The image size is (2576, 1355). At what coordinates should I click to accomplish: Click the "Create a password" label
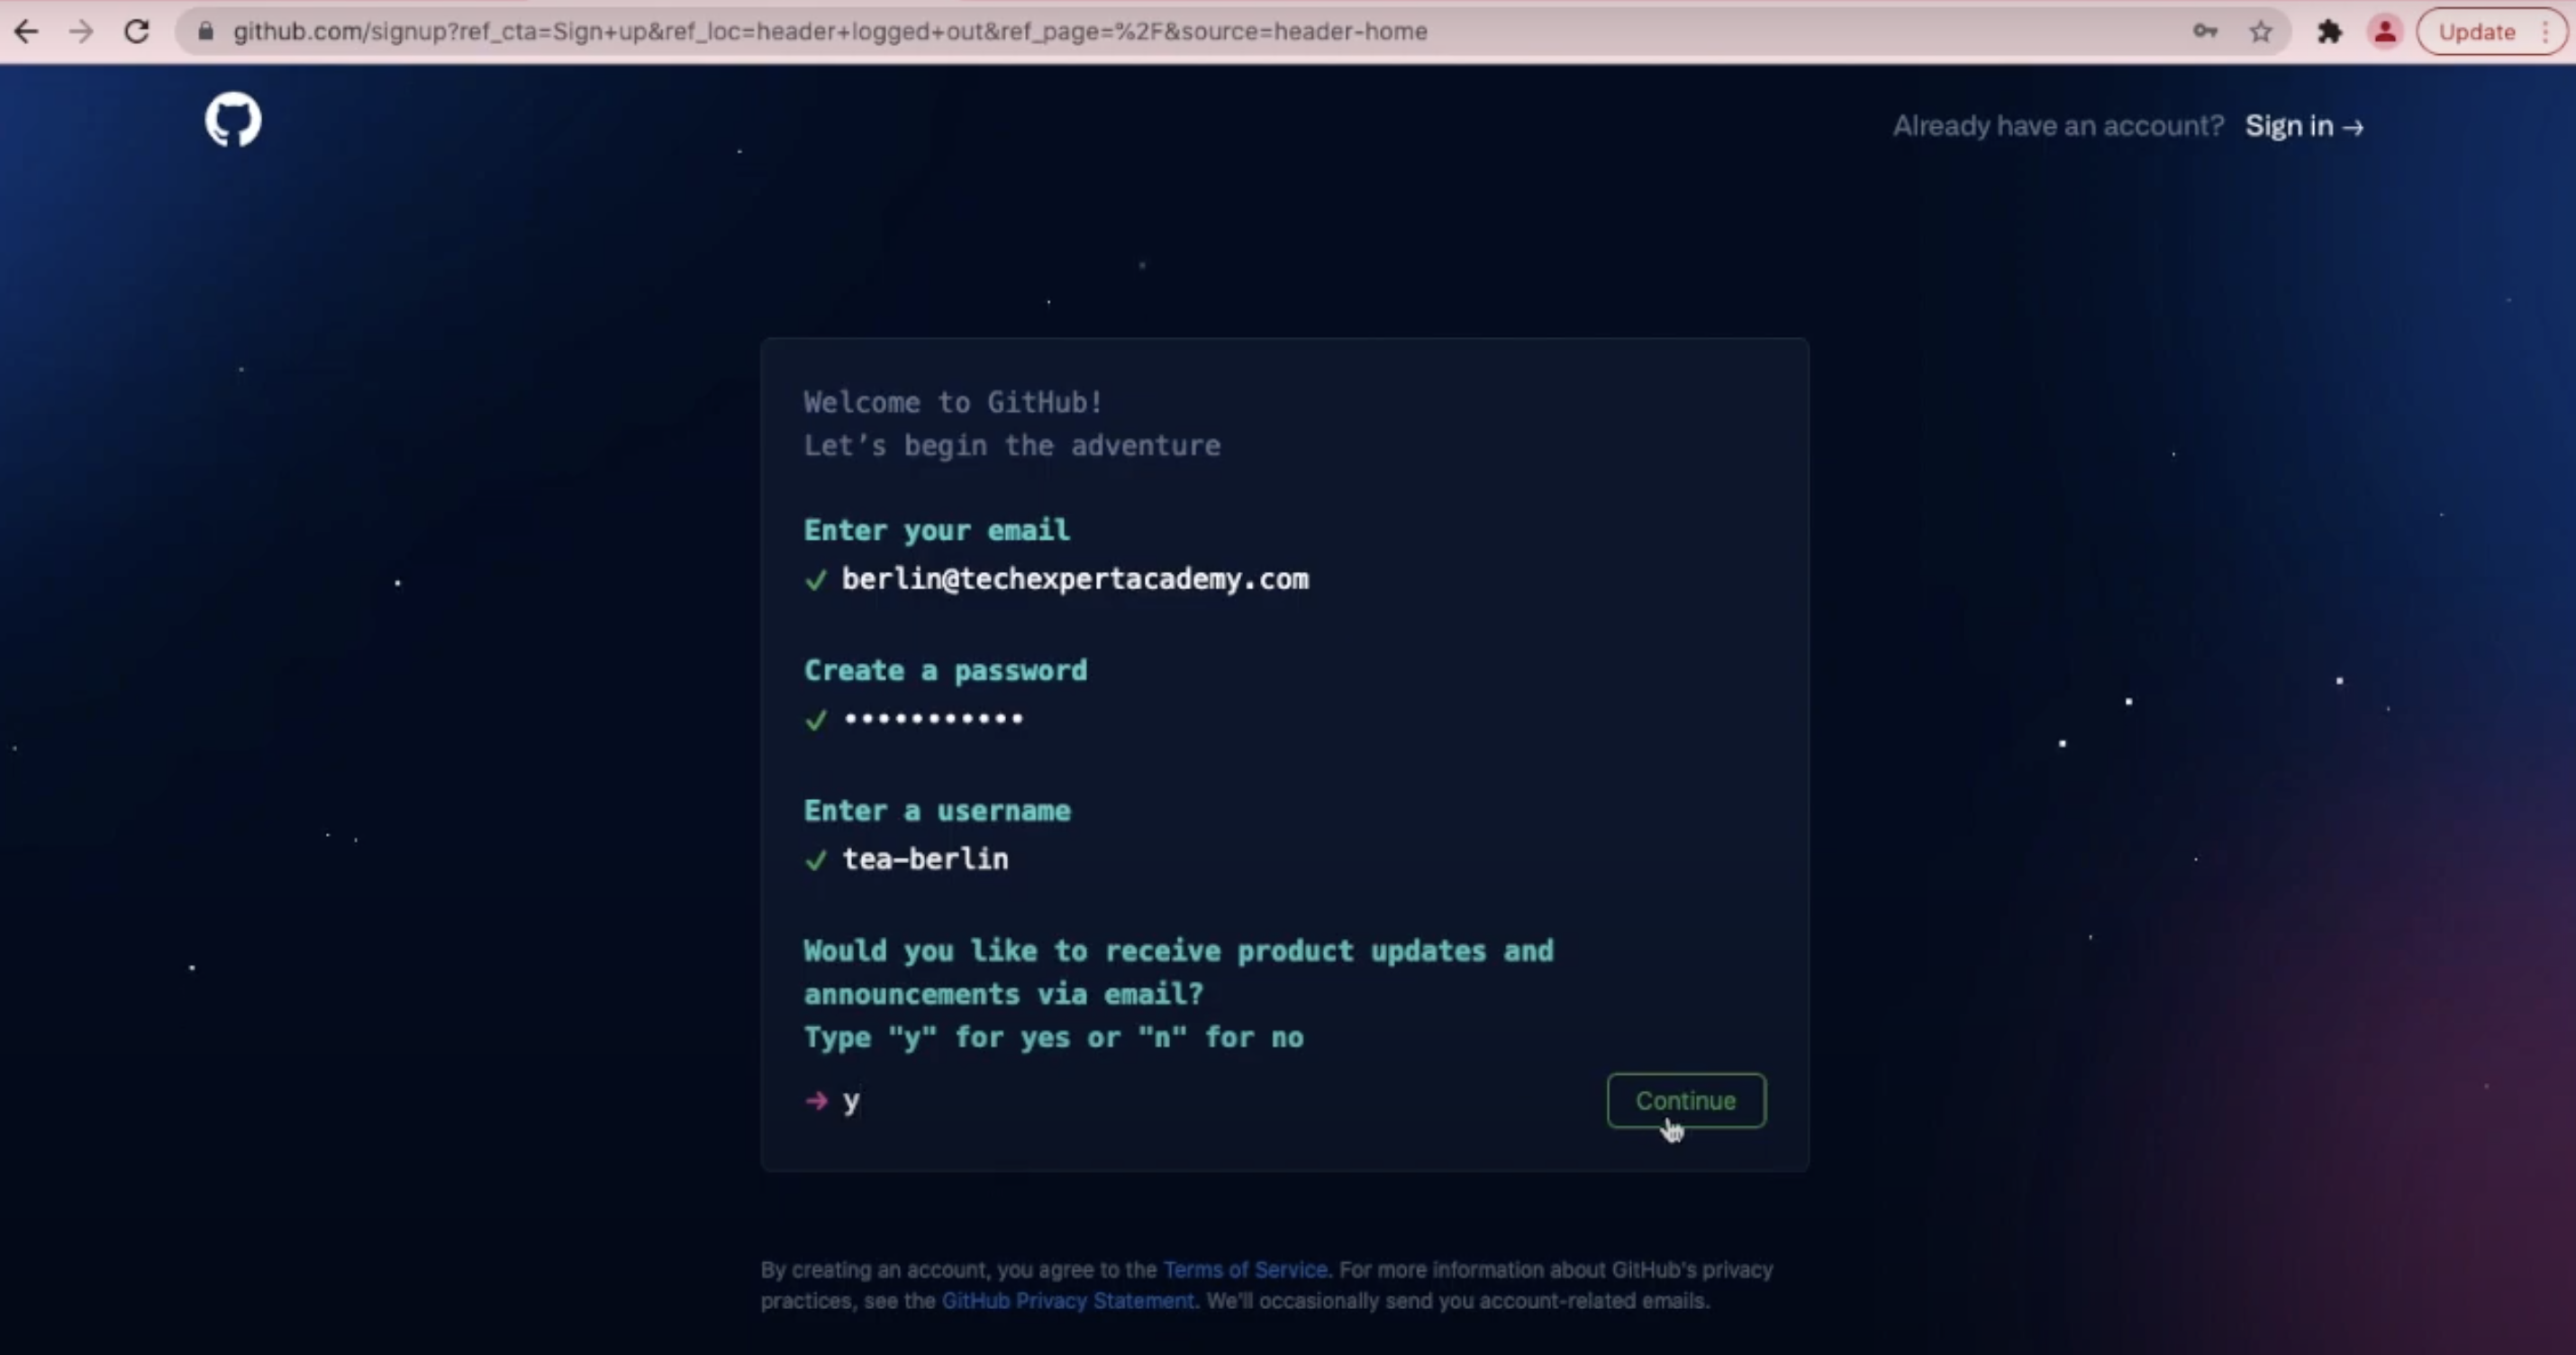pyautogui.click(x=945, y=670)
